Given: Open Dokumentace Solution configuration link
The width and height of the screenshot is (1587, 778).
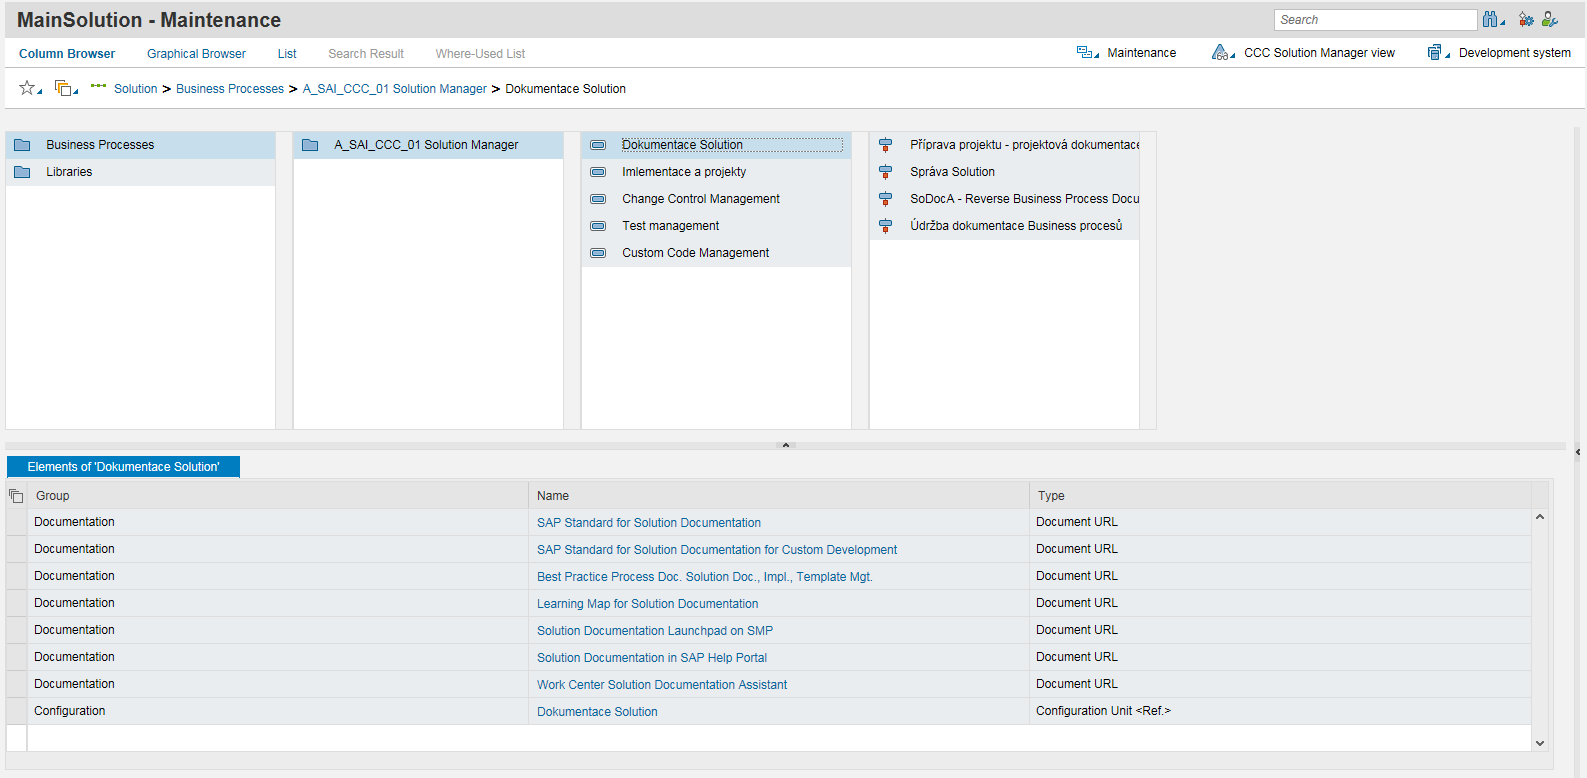Looking at the screenshot, I should [597, 712].
